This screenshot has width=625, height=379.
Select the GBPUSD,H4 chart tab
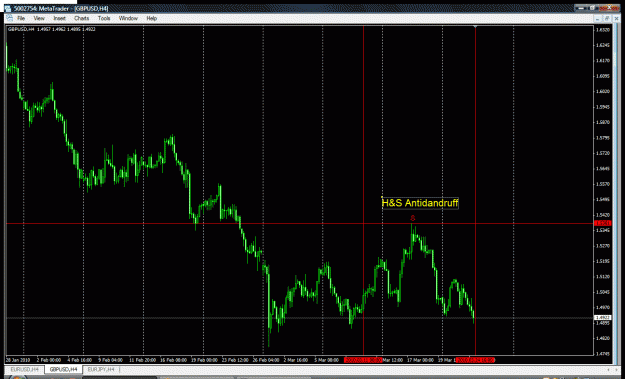(x=63, y=369)
